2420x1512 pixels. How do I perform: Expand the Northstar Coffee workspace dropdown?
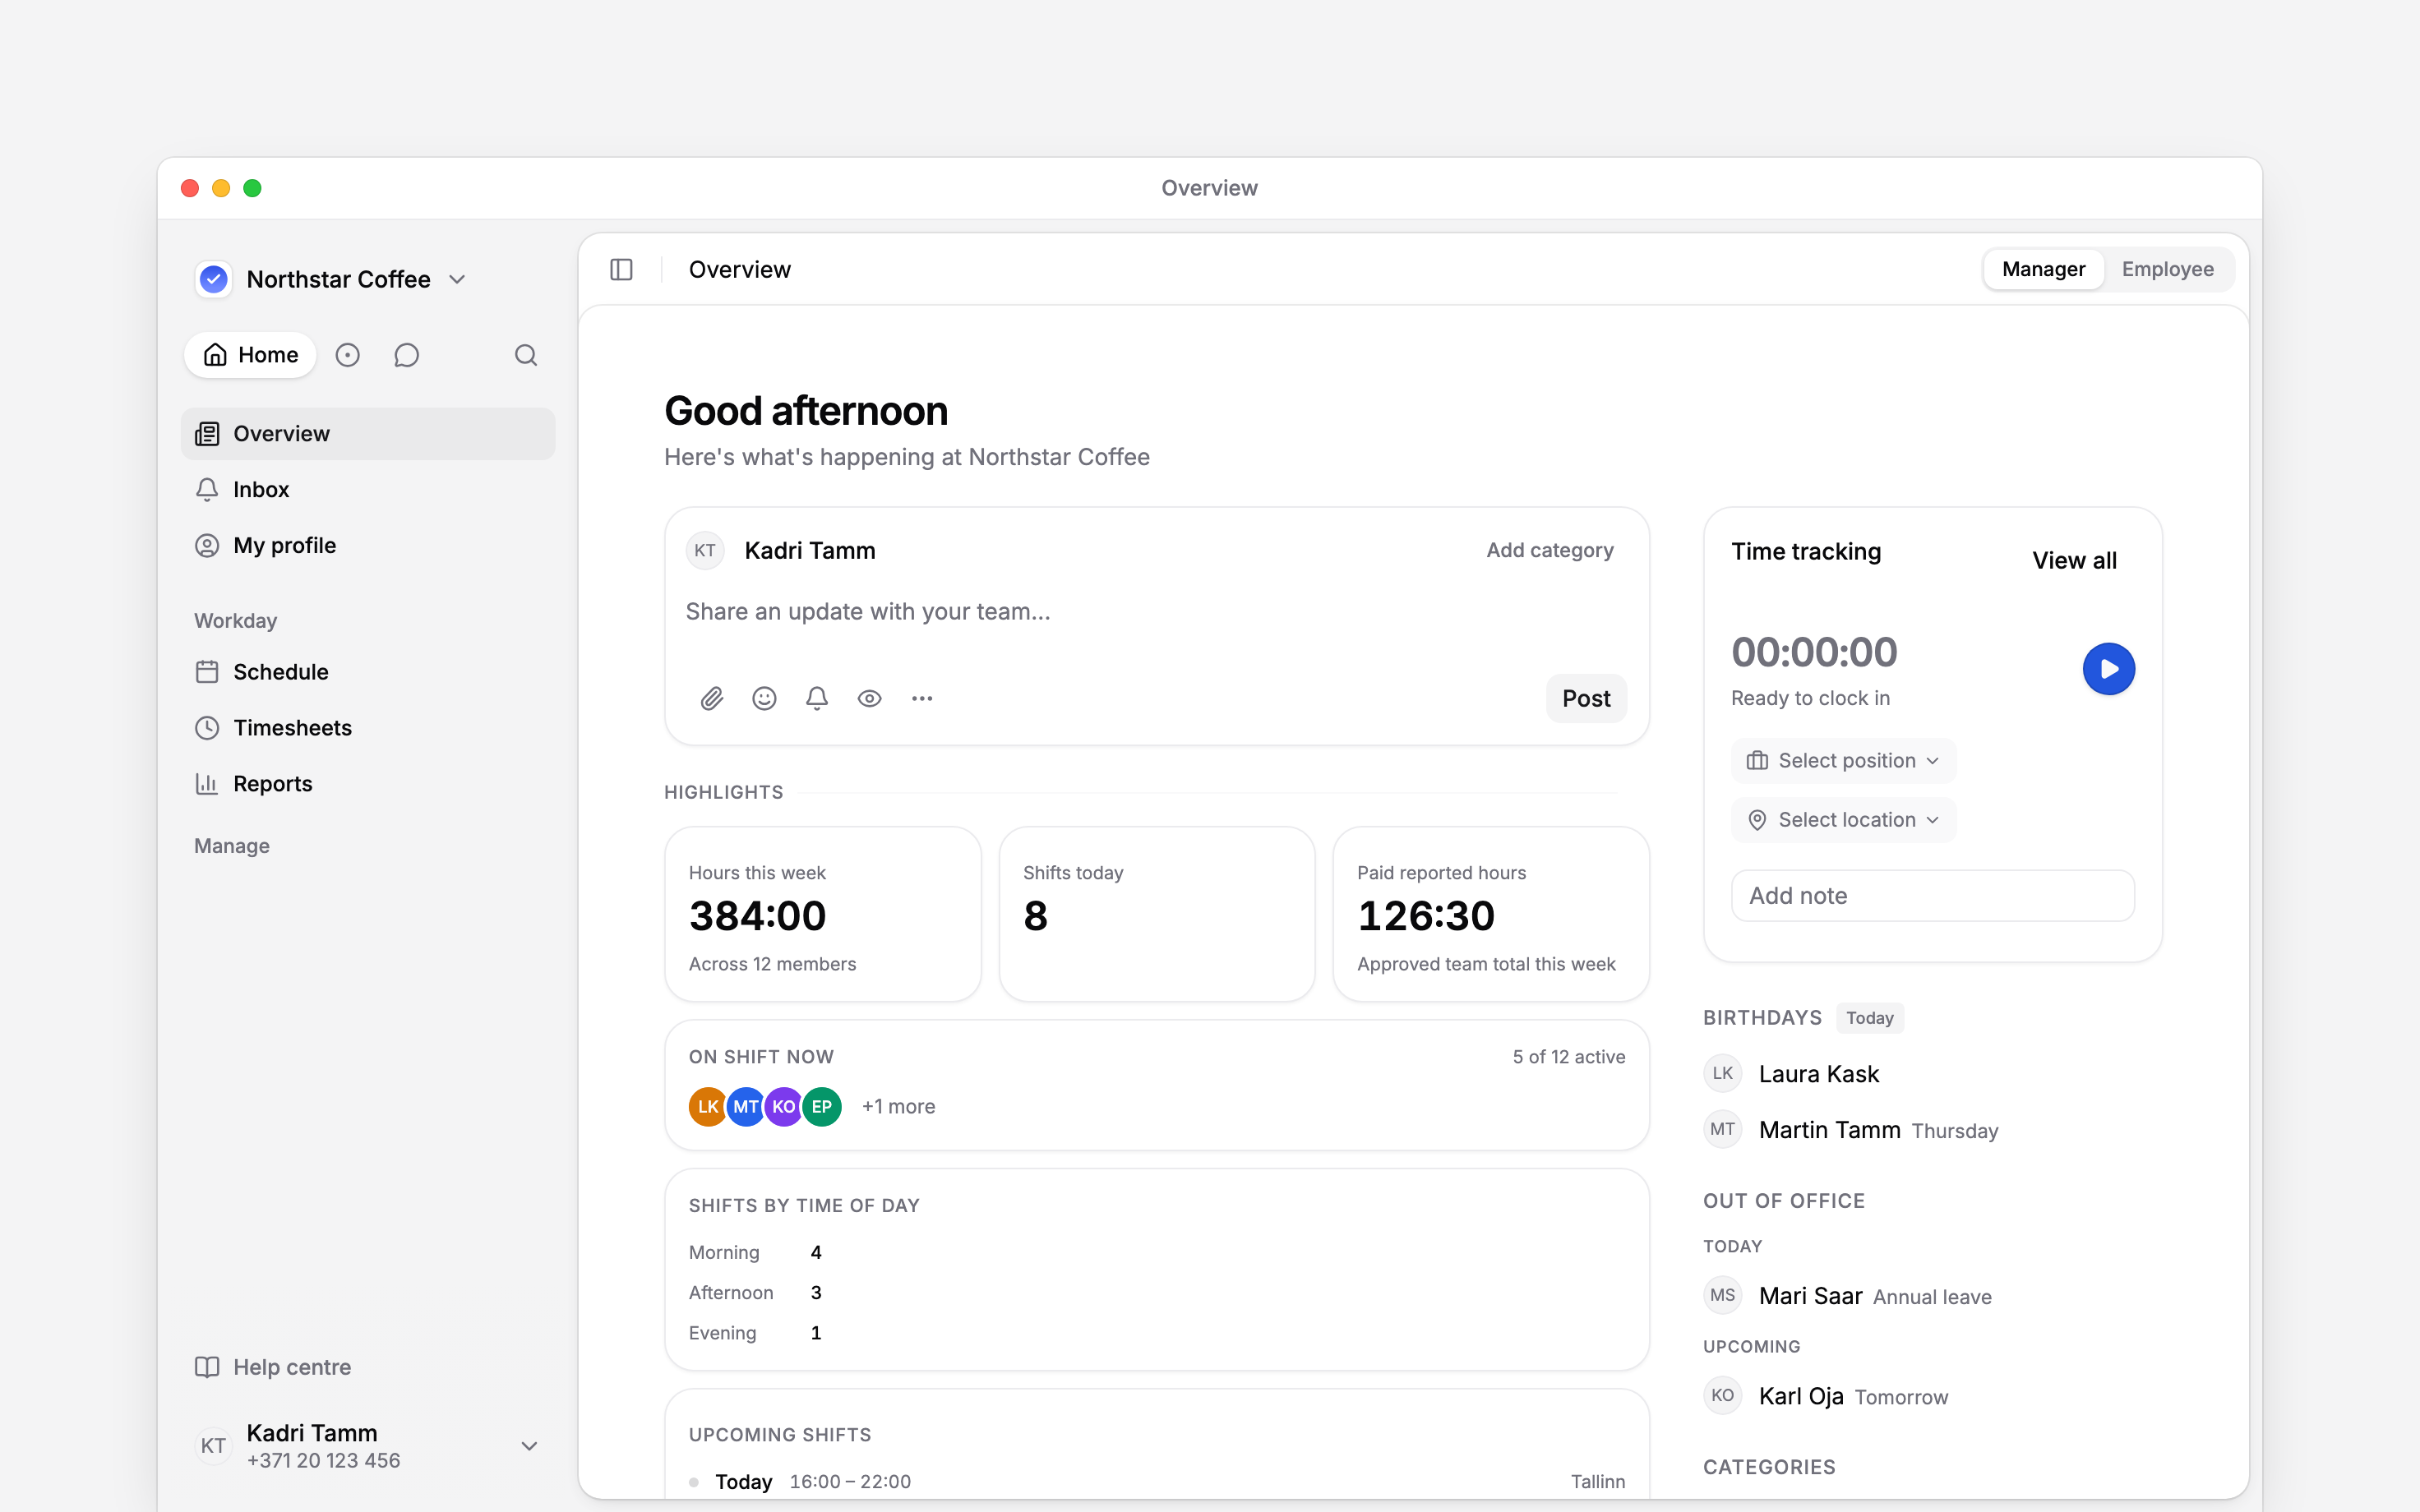(x=457, y=279)
